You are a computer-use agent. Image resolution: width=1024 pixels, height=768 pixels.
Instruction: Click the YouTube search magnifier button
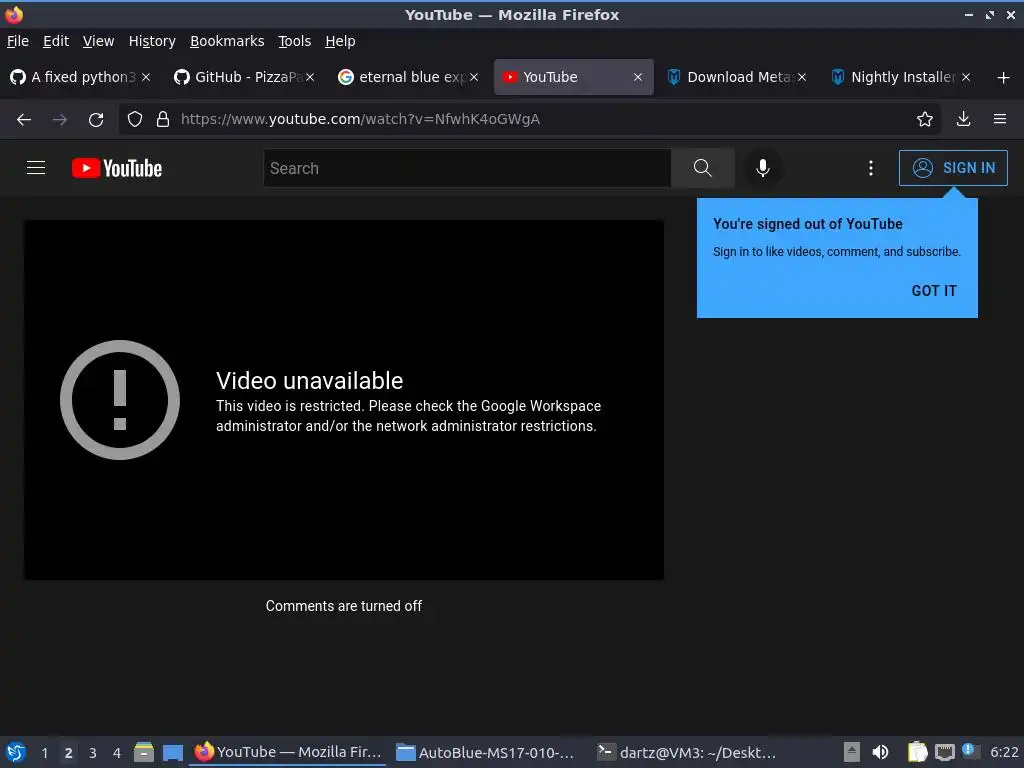pos(703,168)
